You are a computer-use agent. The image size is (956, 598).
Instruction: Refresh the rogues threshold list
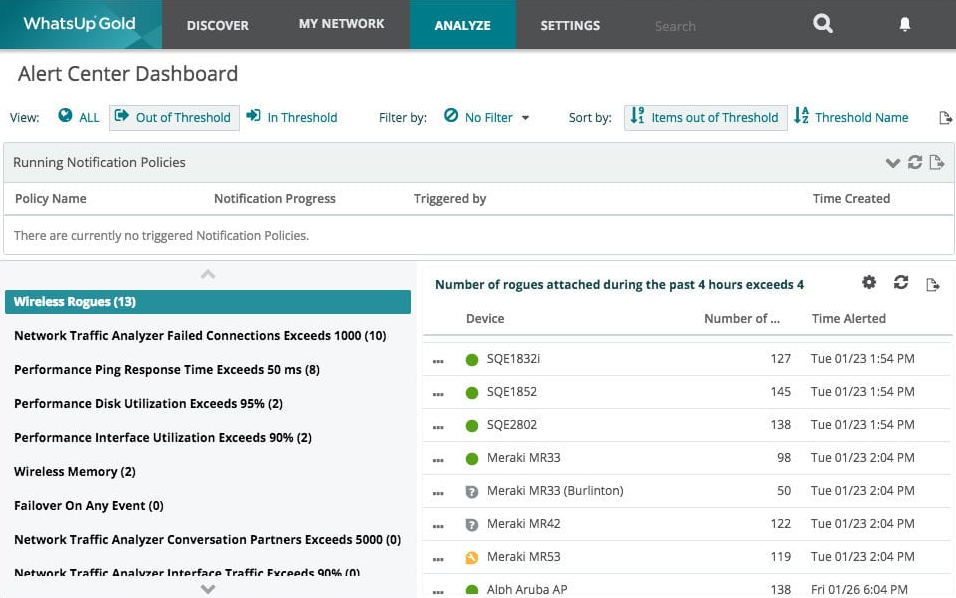pyautogui.click(x=901, y=283)
